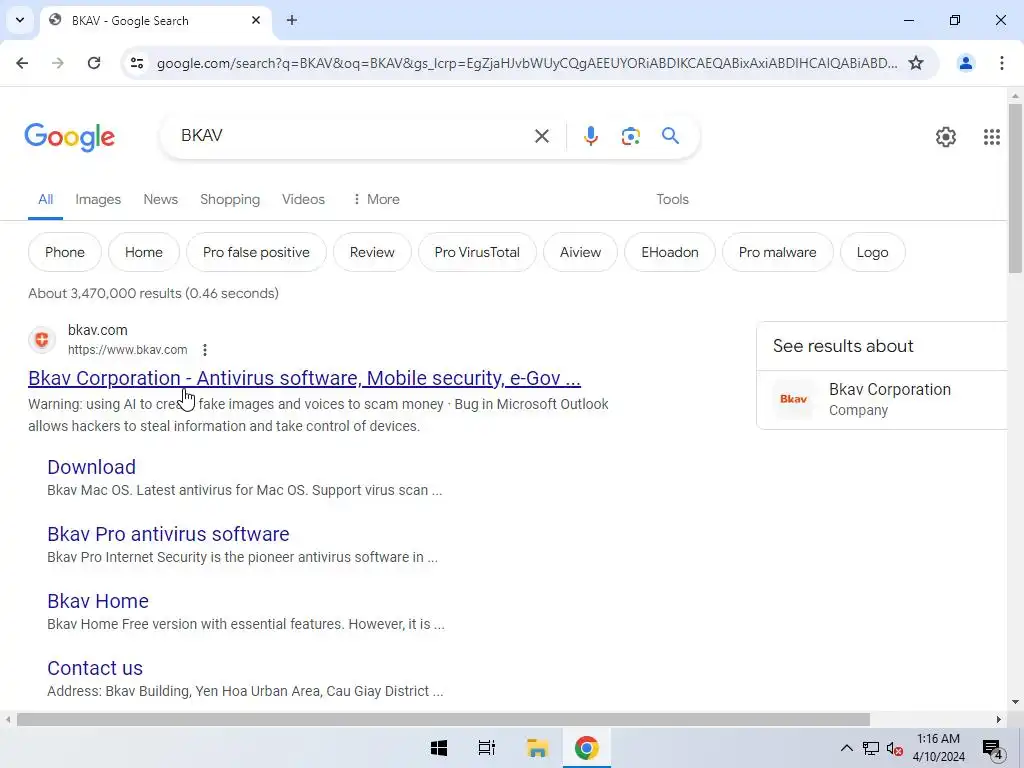Image resolution: width=1024 pixels, height=768 pixels.
Task: Switch to the Shopping tab
Action: coord(230,199)
